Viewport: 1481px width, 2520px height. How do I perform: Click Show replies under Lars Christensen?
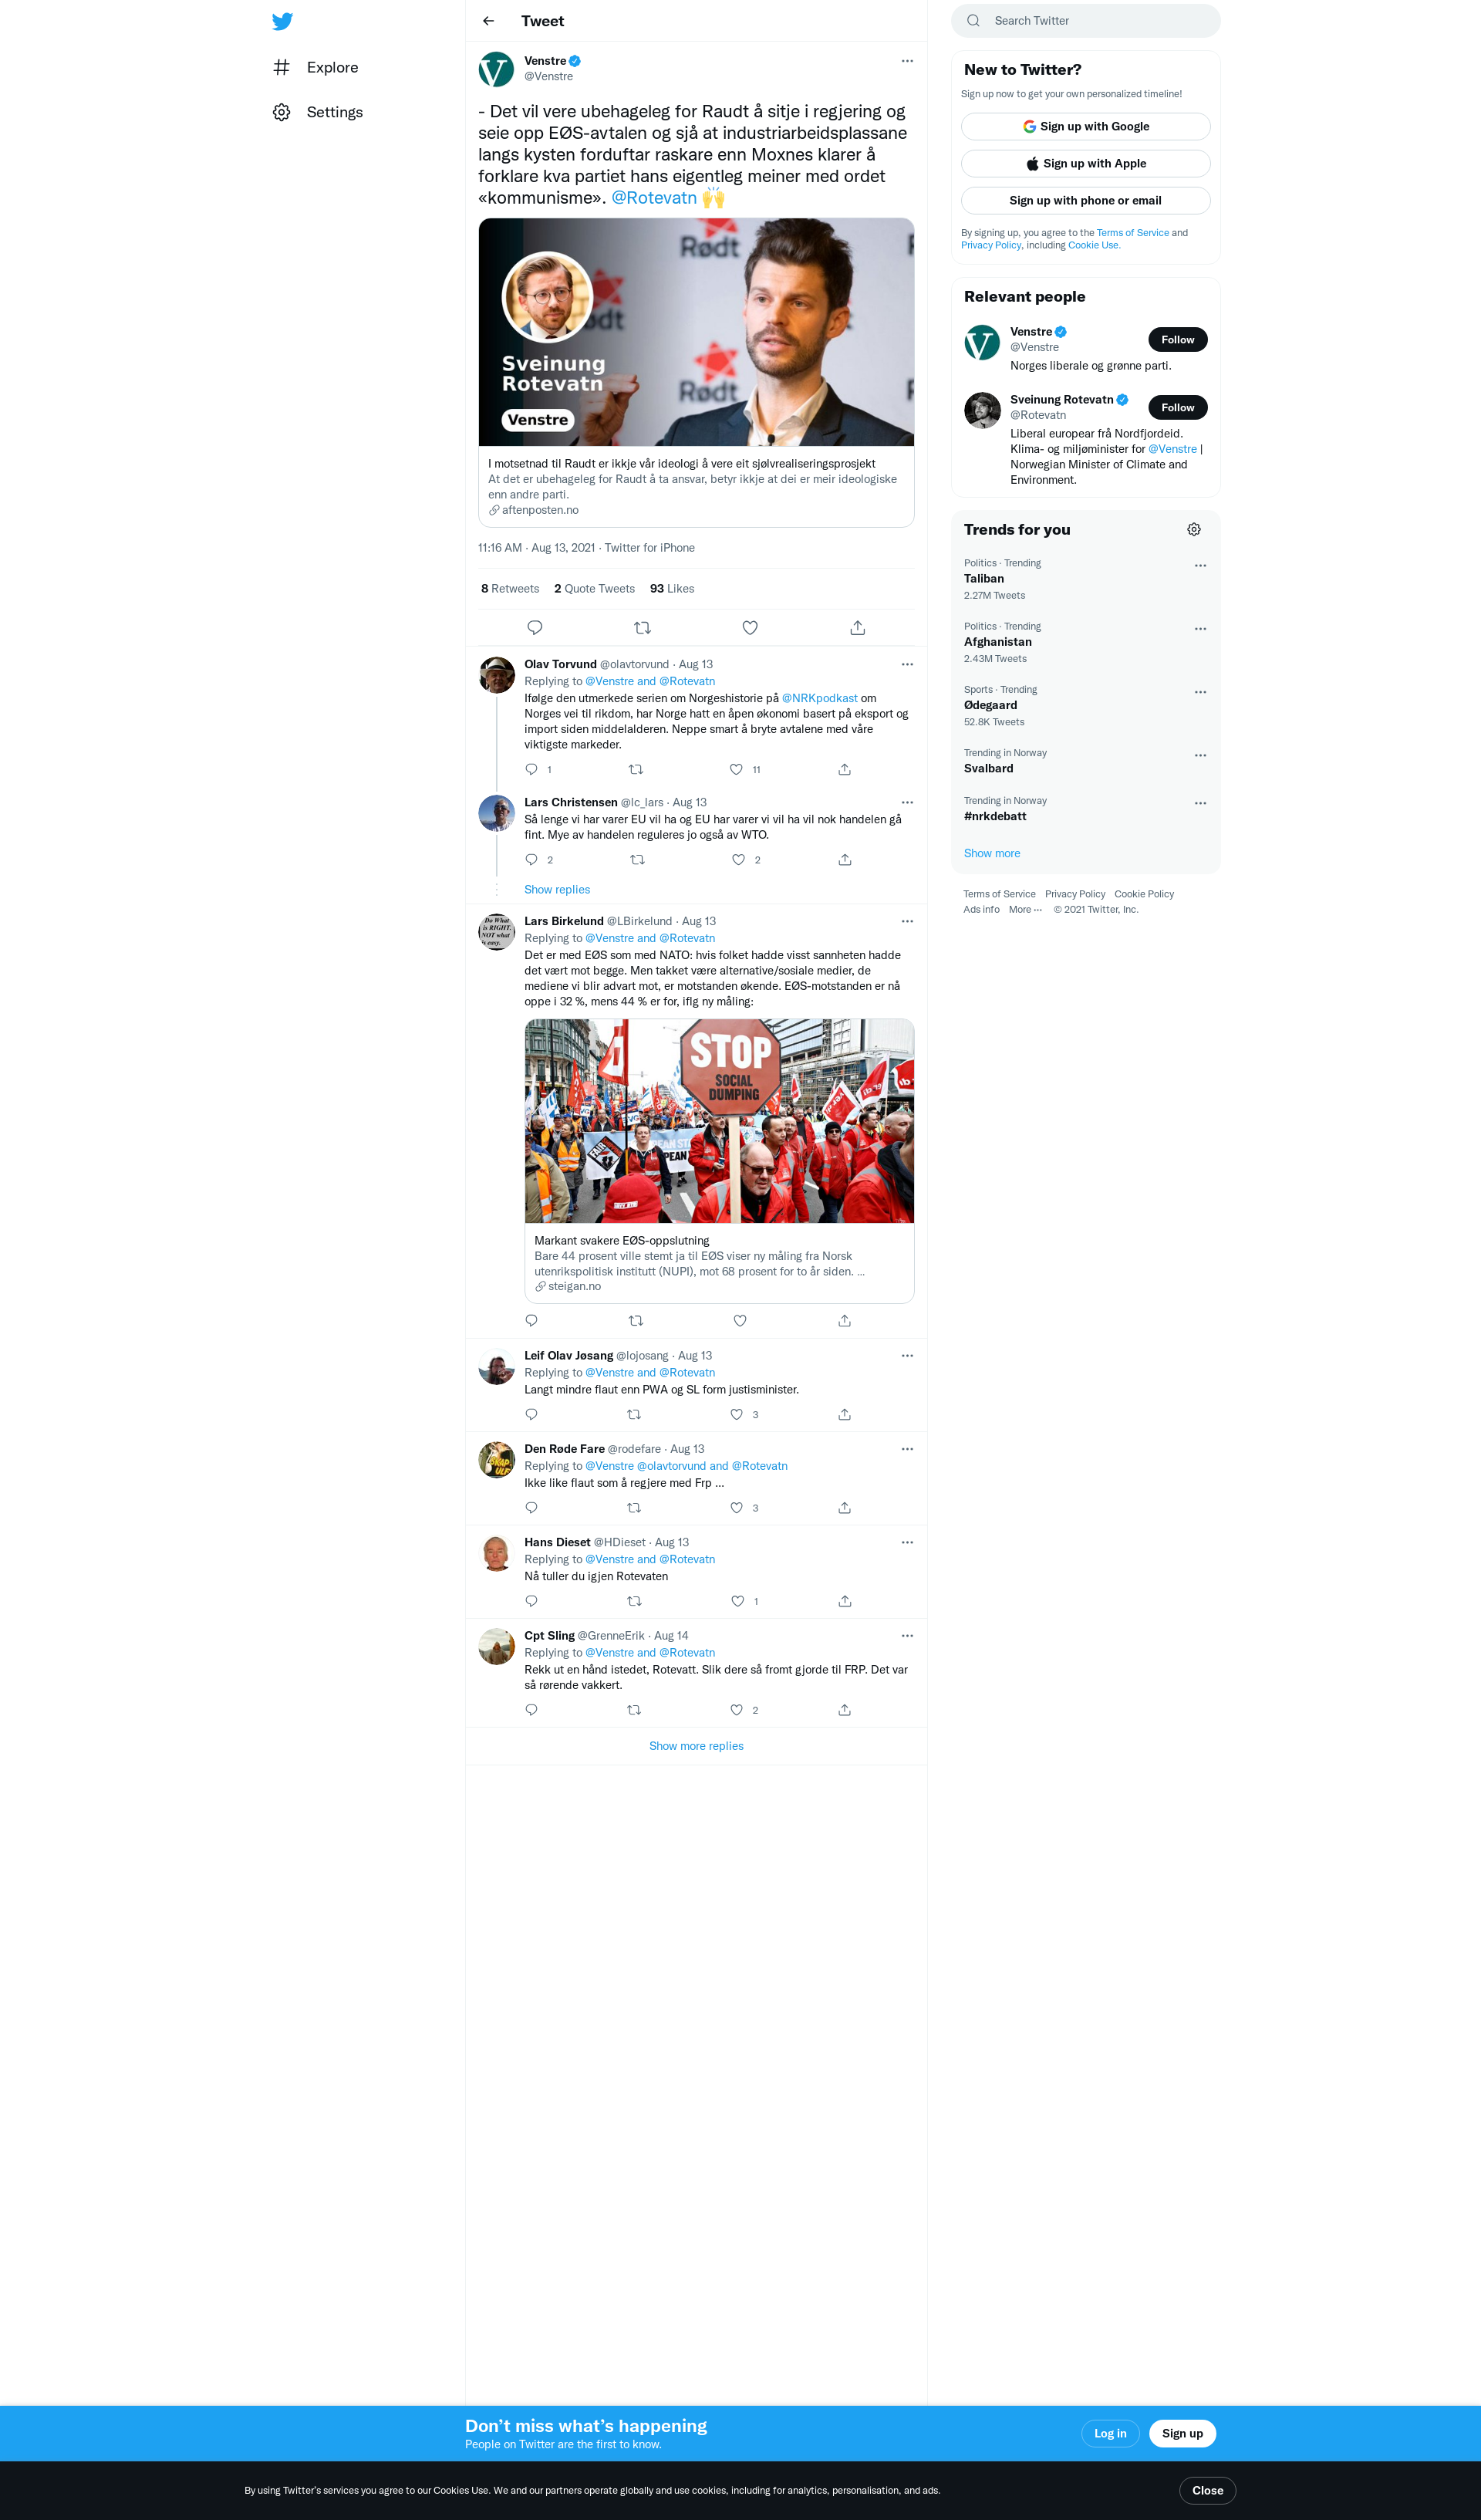(557, 890)
